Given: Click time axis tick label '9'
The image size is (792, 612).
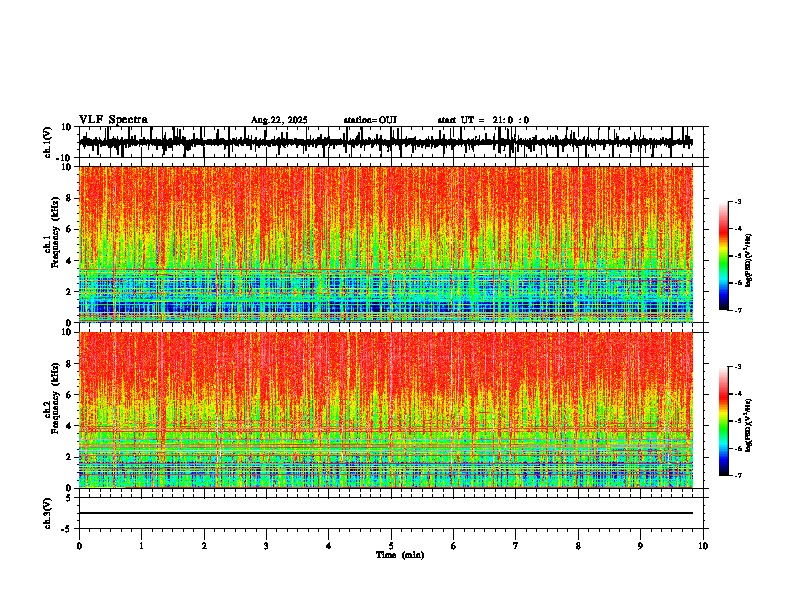Looking at the screenshot, I should (640, 546).
